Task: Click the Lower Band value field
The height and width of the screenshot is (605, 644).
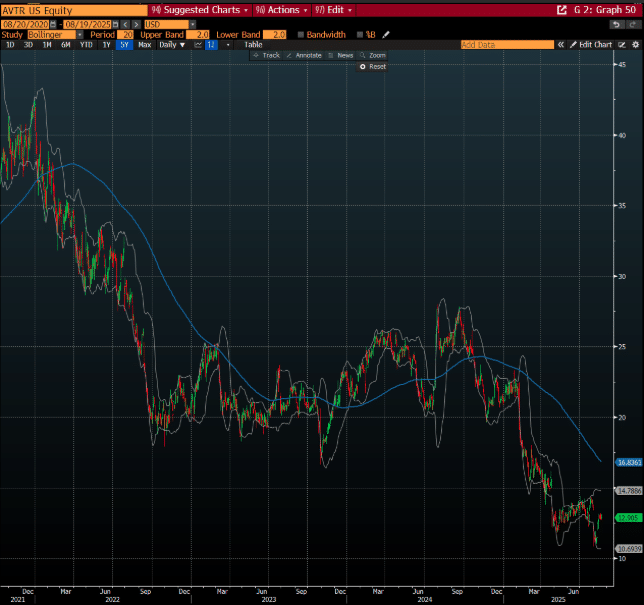Action: (x=274, y=35)
